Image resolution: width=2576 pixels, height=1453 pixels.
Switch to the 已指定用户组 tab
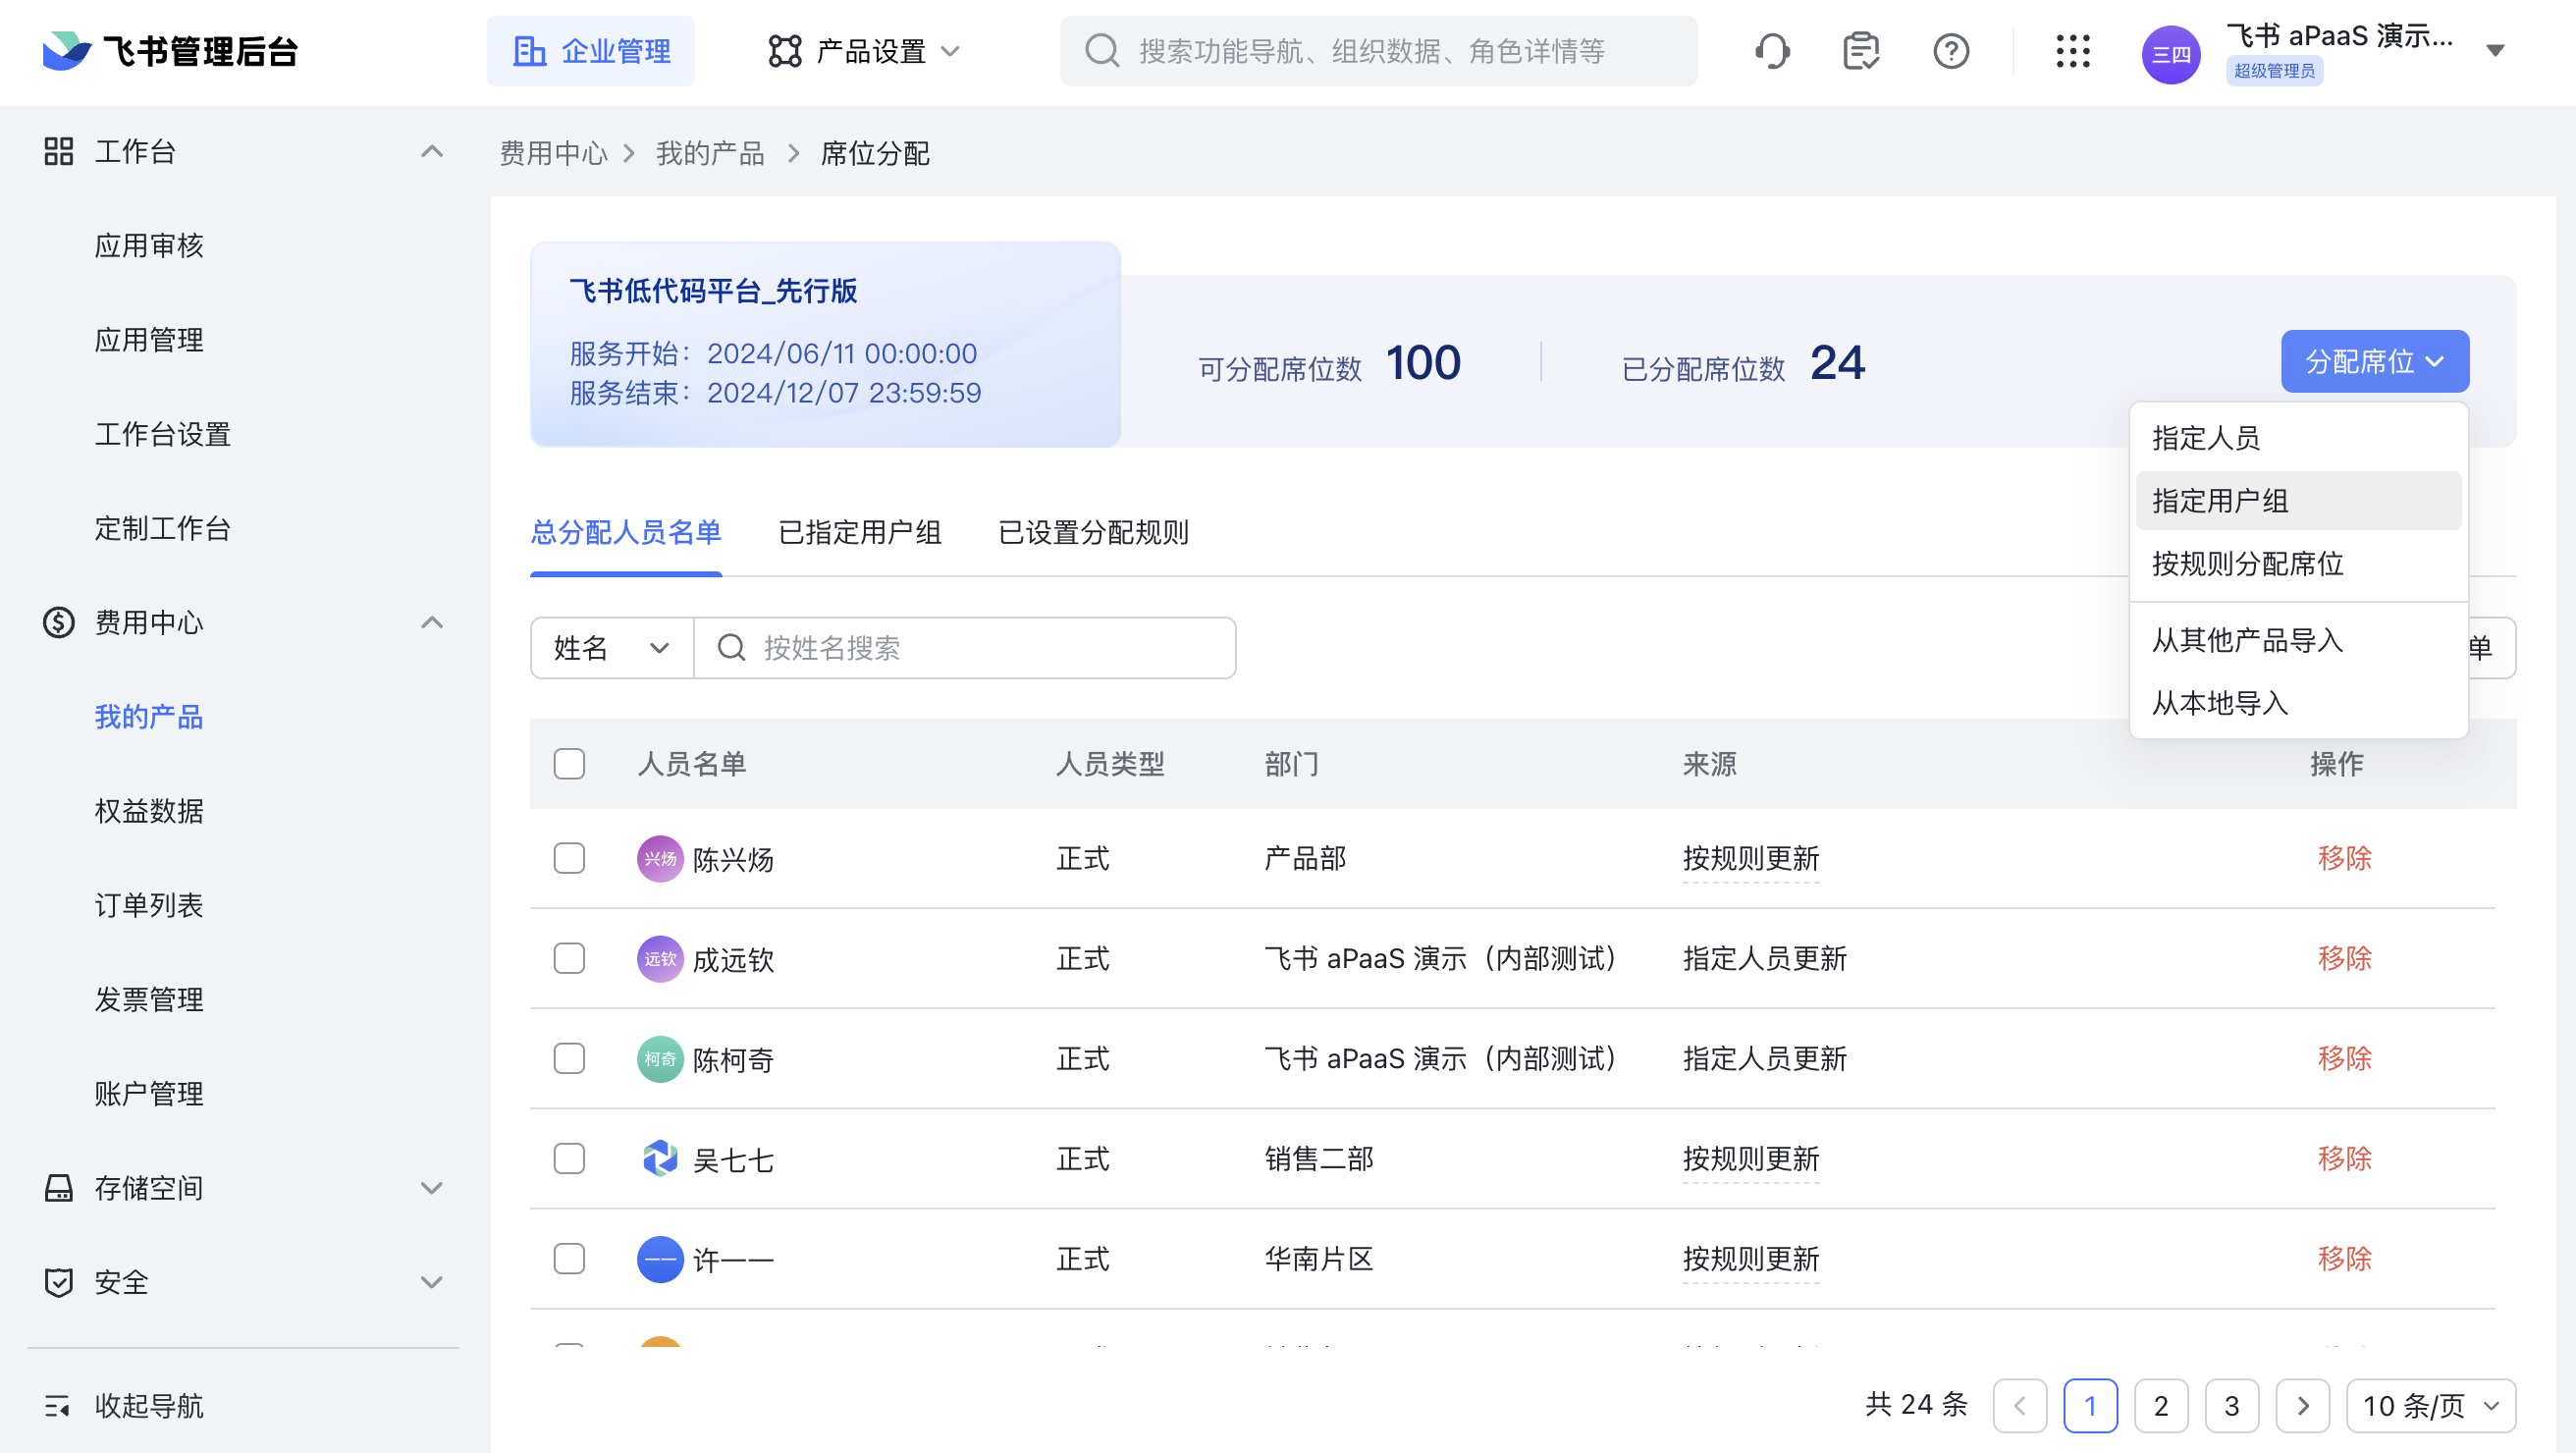[860, 532]
